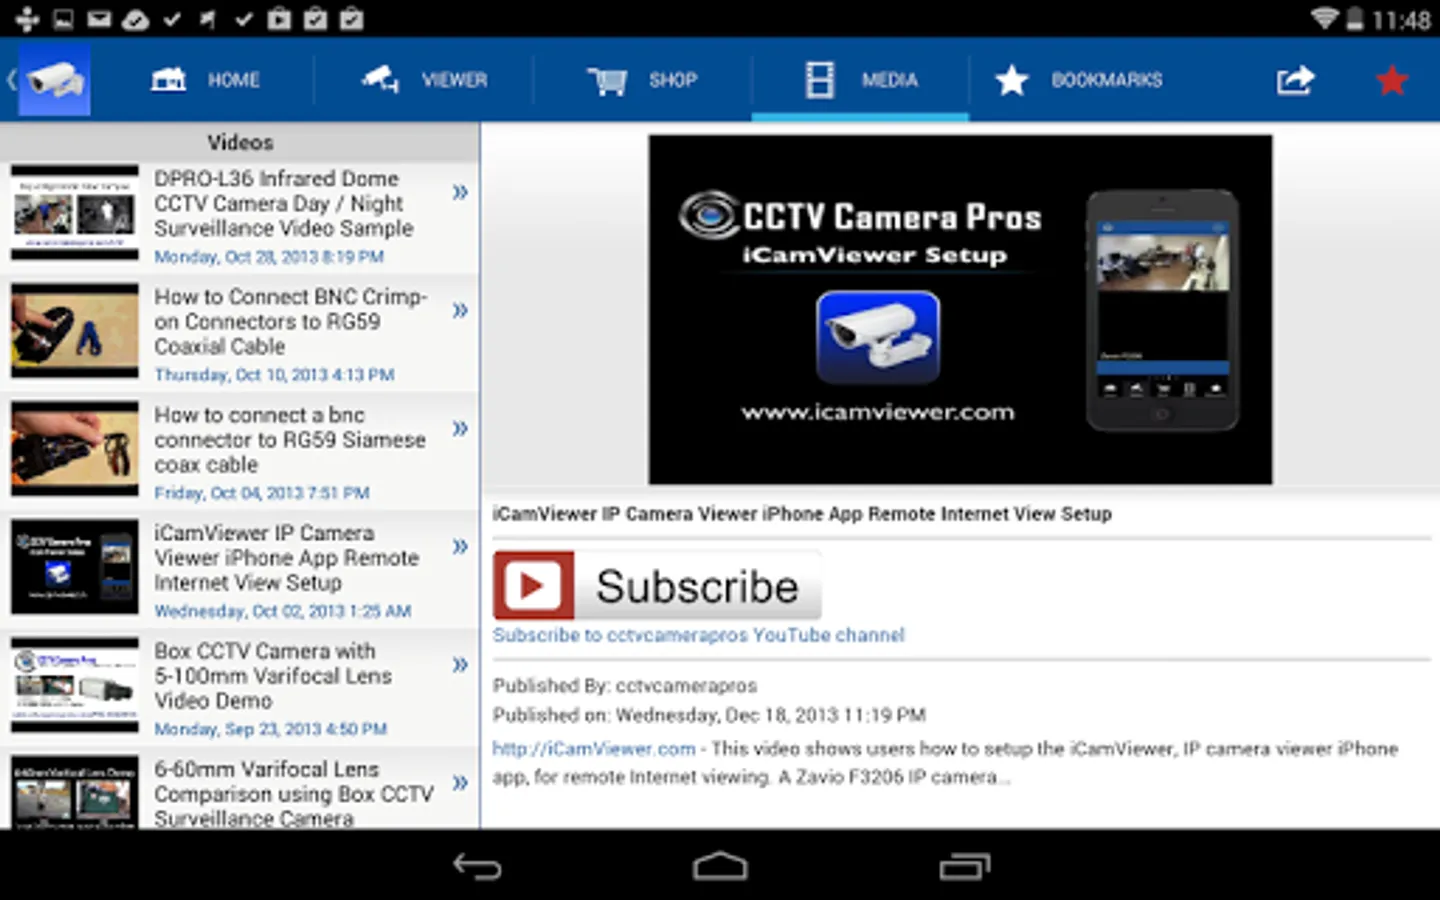Open the RG59 Siamese coax video thumbnail
The width and height of the screenshot is (1440, 900).
75,449
